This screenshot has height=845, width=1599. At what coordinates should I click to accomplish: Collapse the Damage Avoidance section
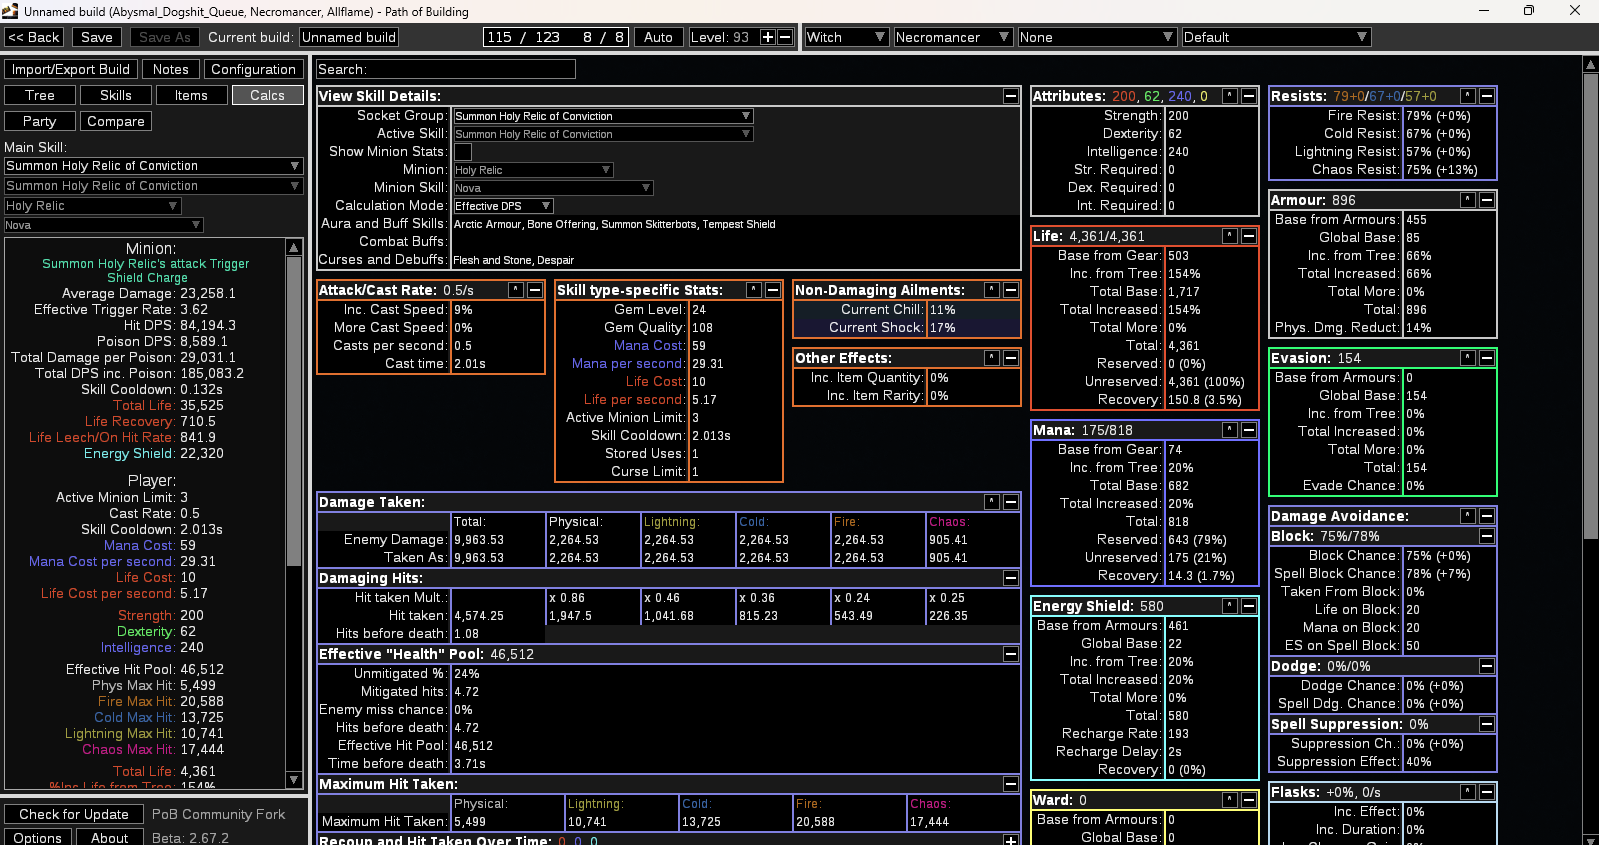pos(1487,516)
